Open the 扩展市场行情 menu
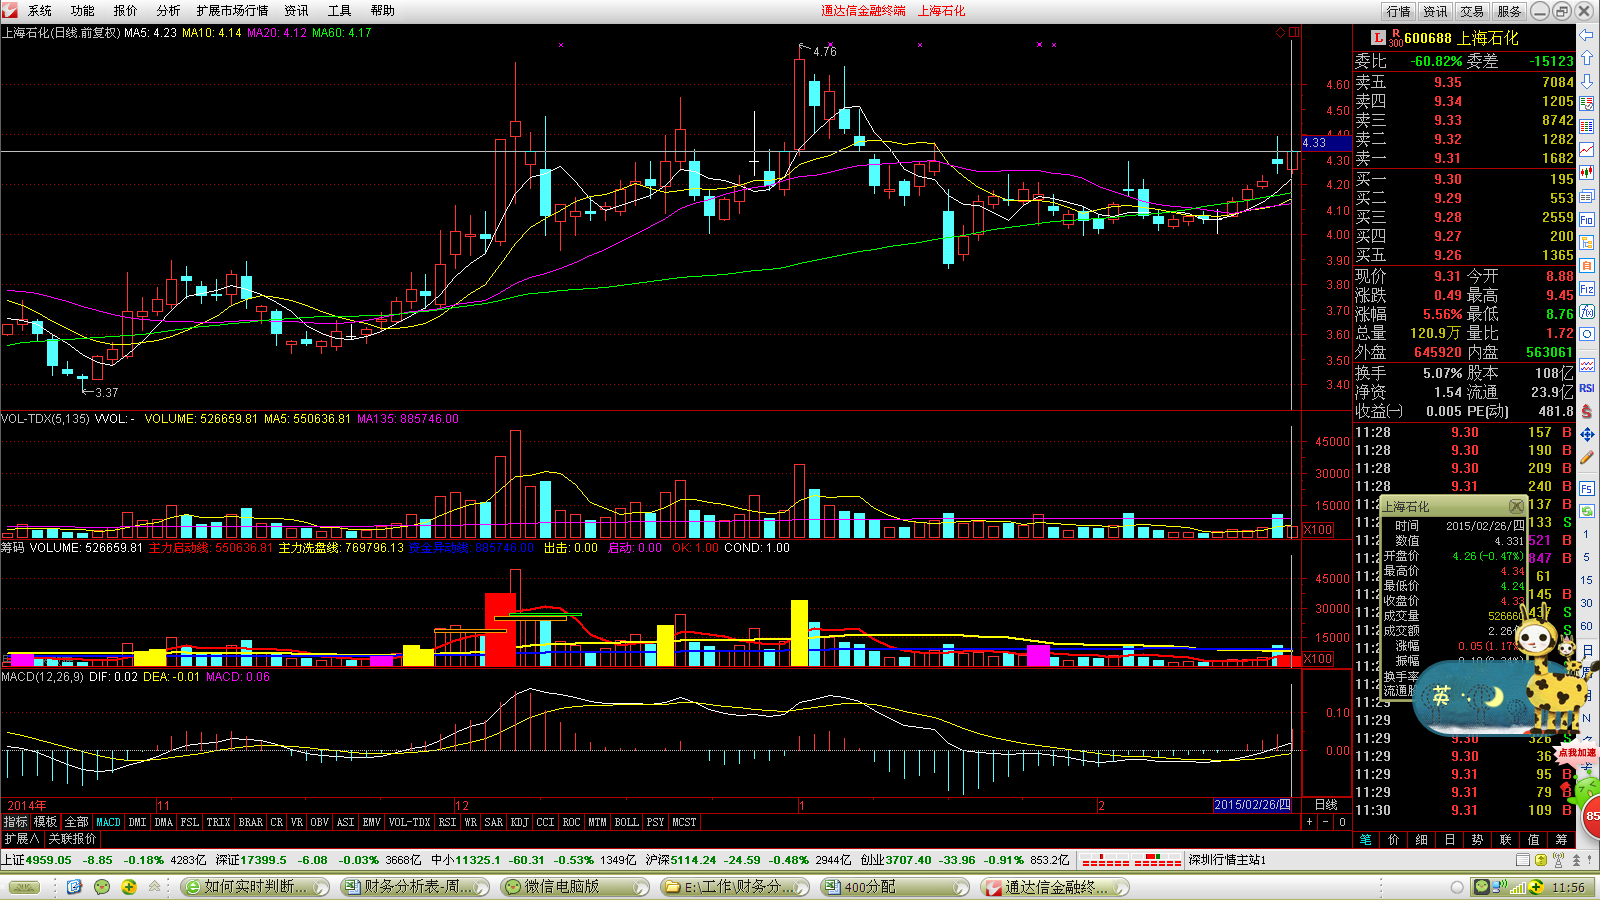The width and height of the screenshot is (1600, 900). pos(233,11)
